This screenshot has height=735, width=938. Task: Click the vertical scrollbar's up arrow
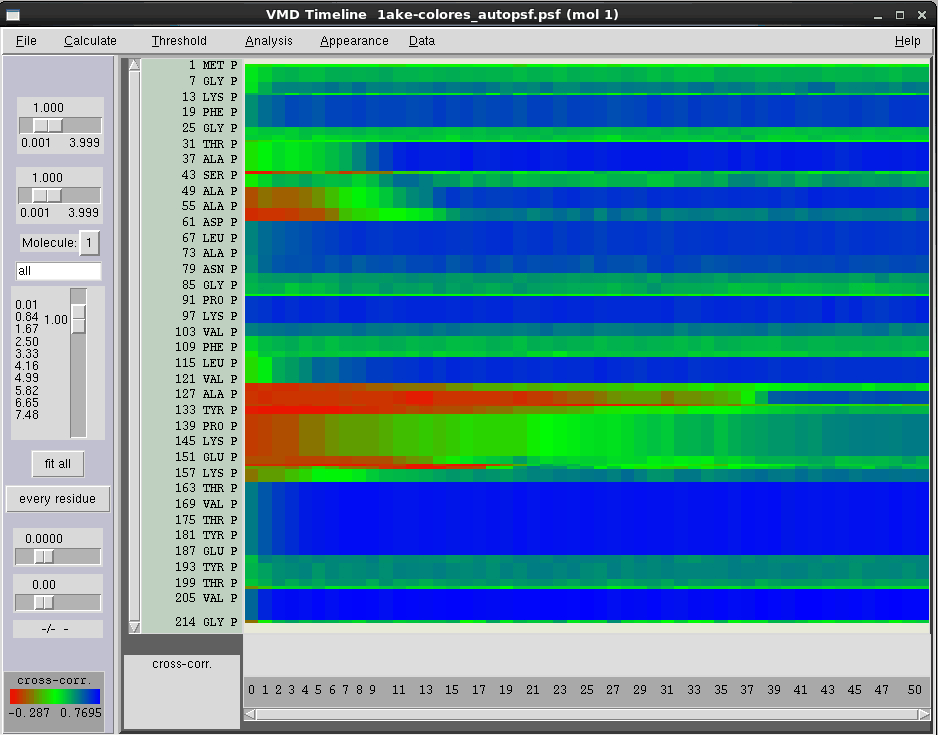133,63
